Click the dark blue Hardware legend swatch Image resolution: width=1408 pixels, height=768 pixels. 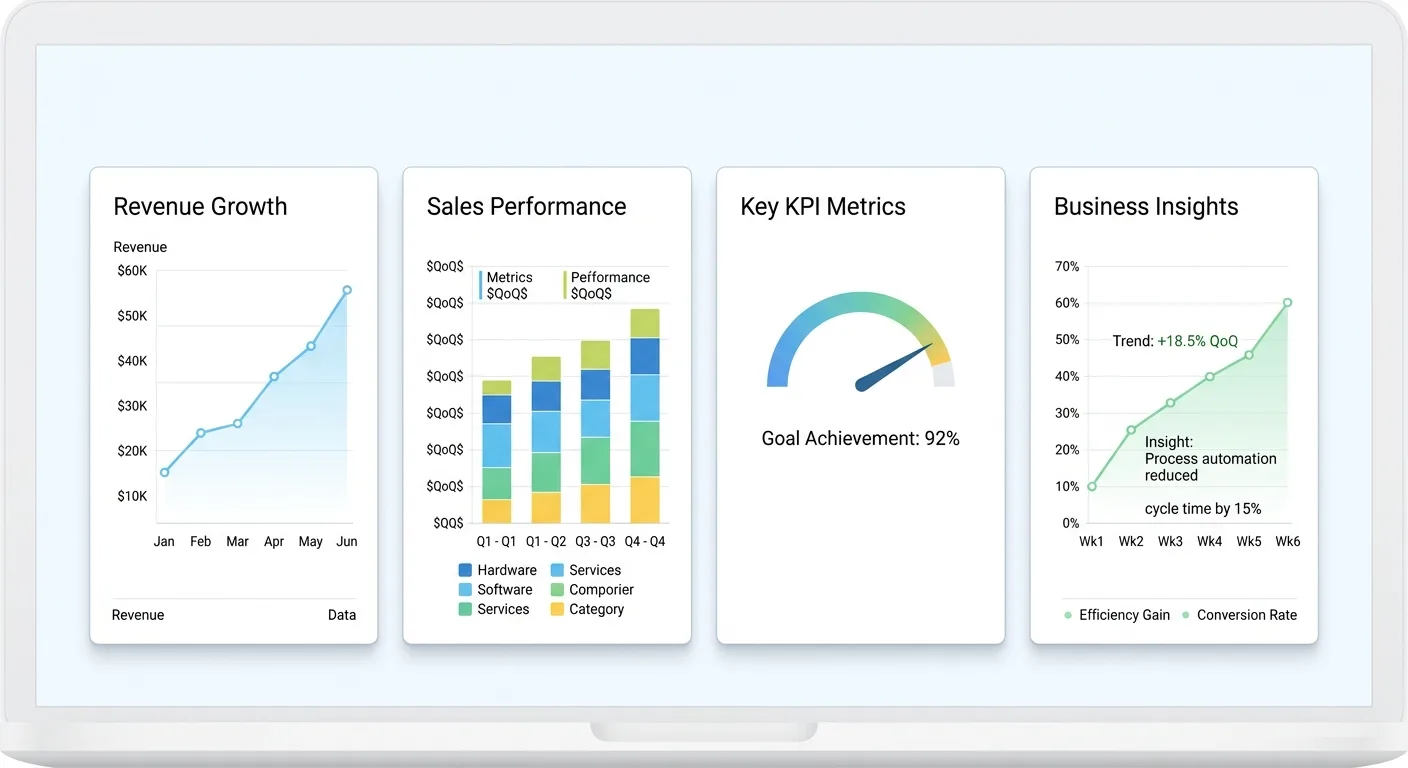pyautogui.click(x=465, y=570)
